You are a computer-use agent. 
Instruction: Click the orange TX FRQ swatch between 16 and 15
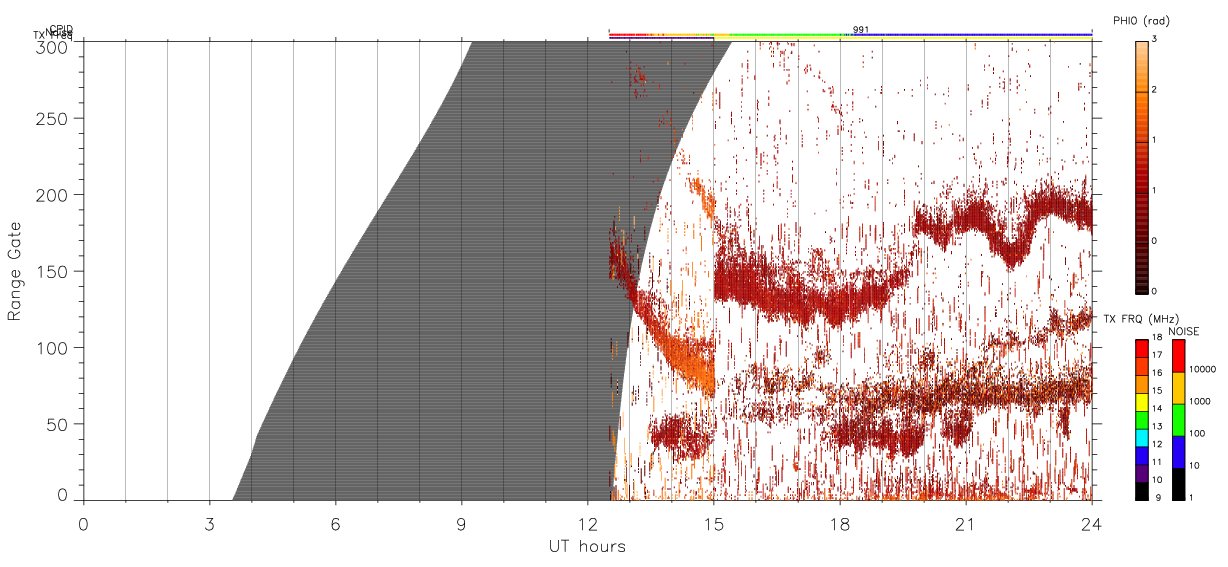tap(1141, 382)
